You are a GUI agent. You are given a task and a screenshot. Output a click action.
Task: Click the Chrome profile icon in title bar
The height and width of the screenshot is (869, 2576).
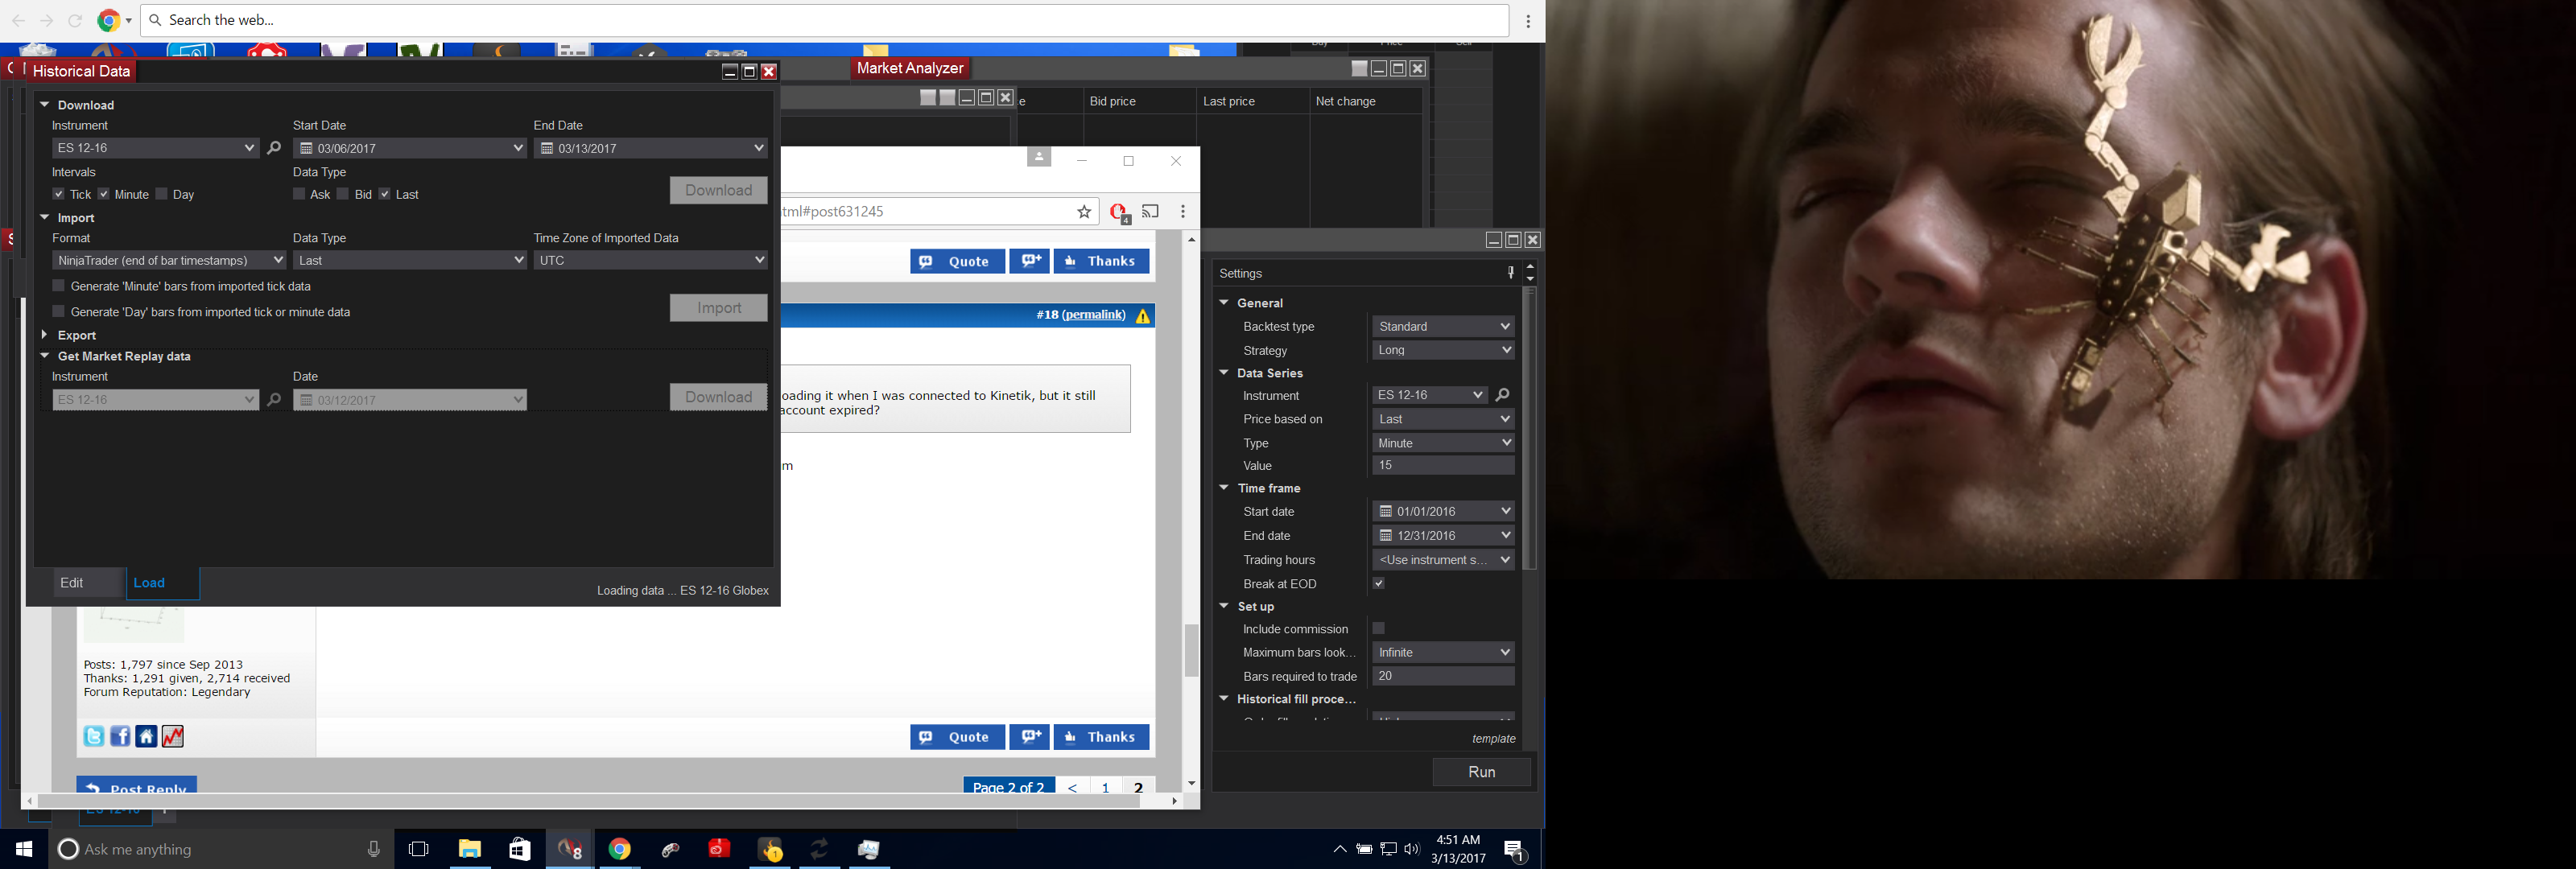1039,157
